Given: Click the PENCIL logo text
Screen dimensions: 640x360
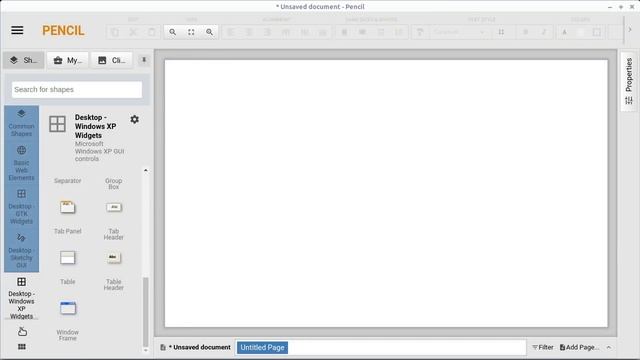Looking at the screenshot, I should click(x=63, y=31).
